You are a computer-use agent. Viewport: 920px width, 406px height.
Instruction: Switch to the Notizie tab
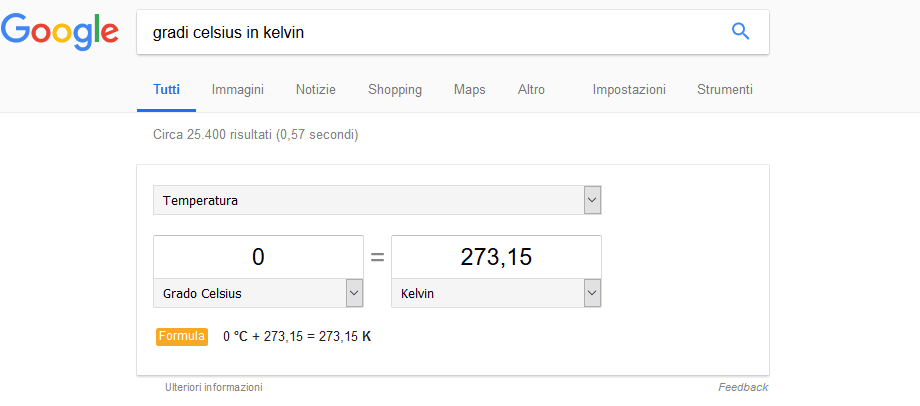point(316,90)
